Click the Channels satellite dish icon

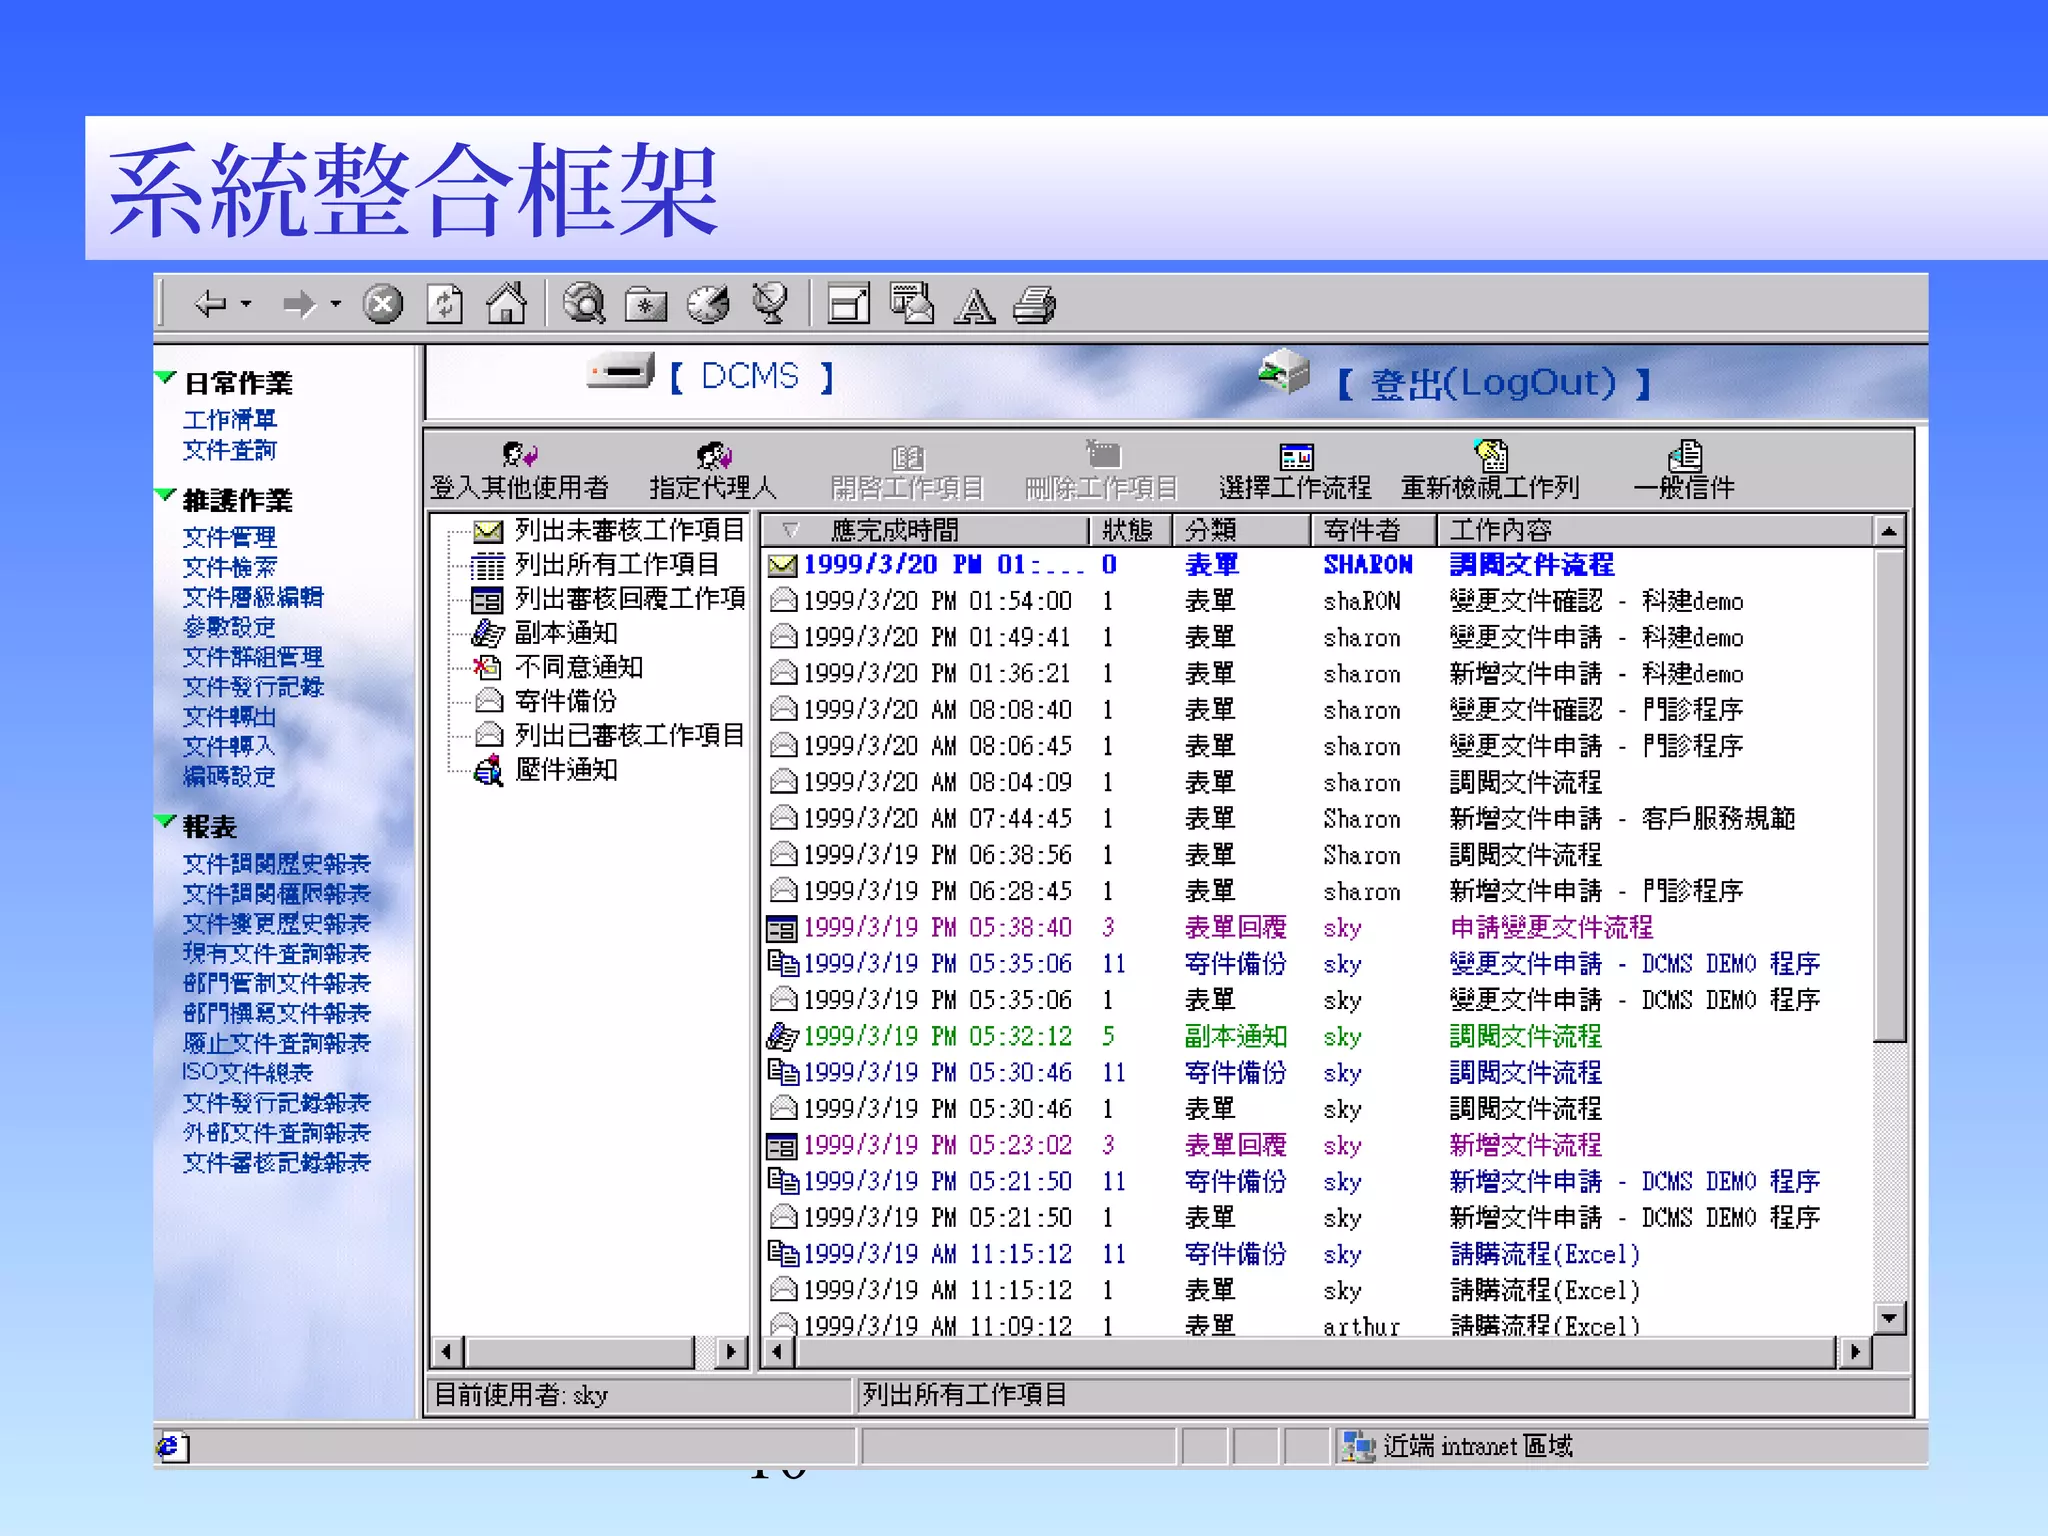pyautogui.click(x=770, y=304)
